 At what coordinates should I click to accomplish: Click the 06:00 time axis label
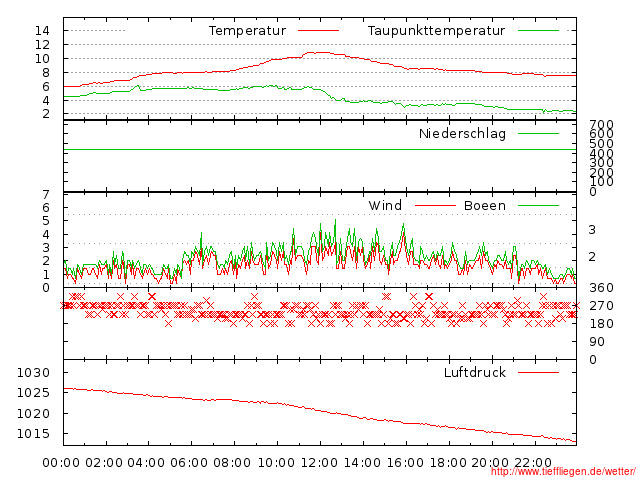pos(189,463)
